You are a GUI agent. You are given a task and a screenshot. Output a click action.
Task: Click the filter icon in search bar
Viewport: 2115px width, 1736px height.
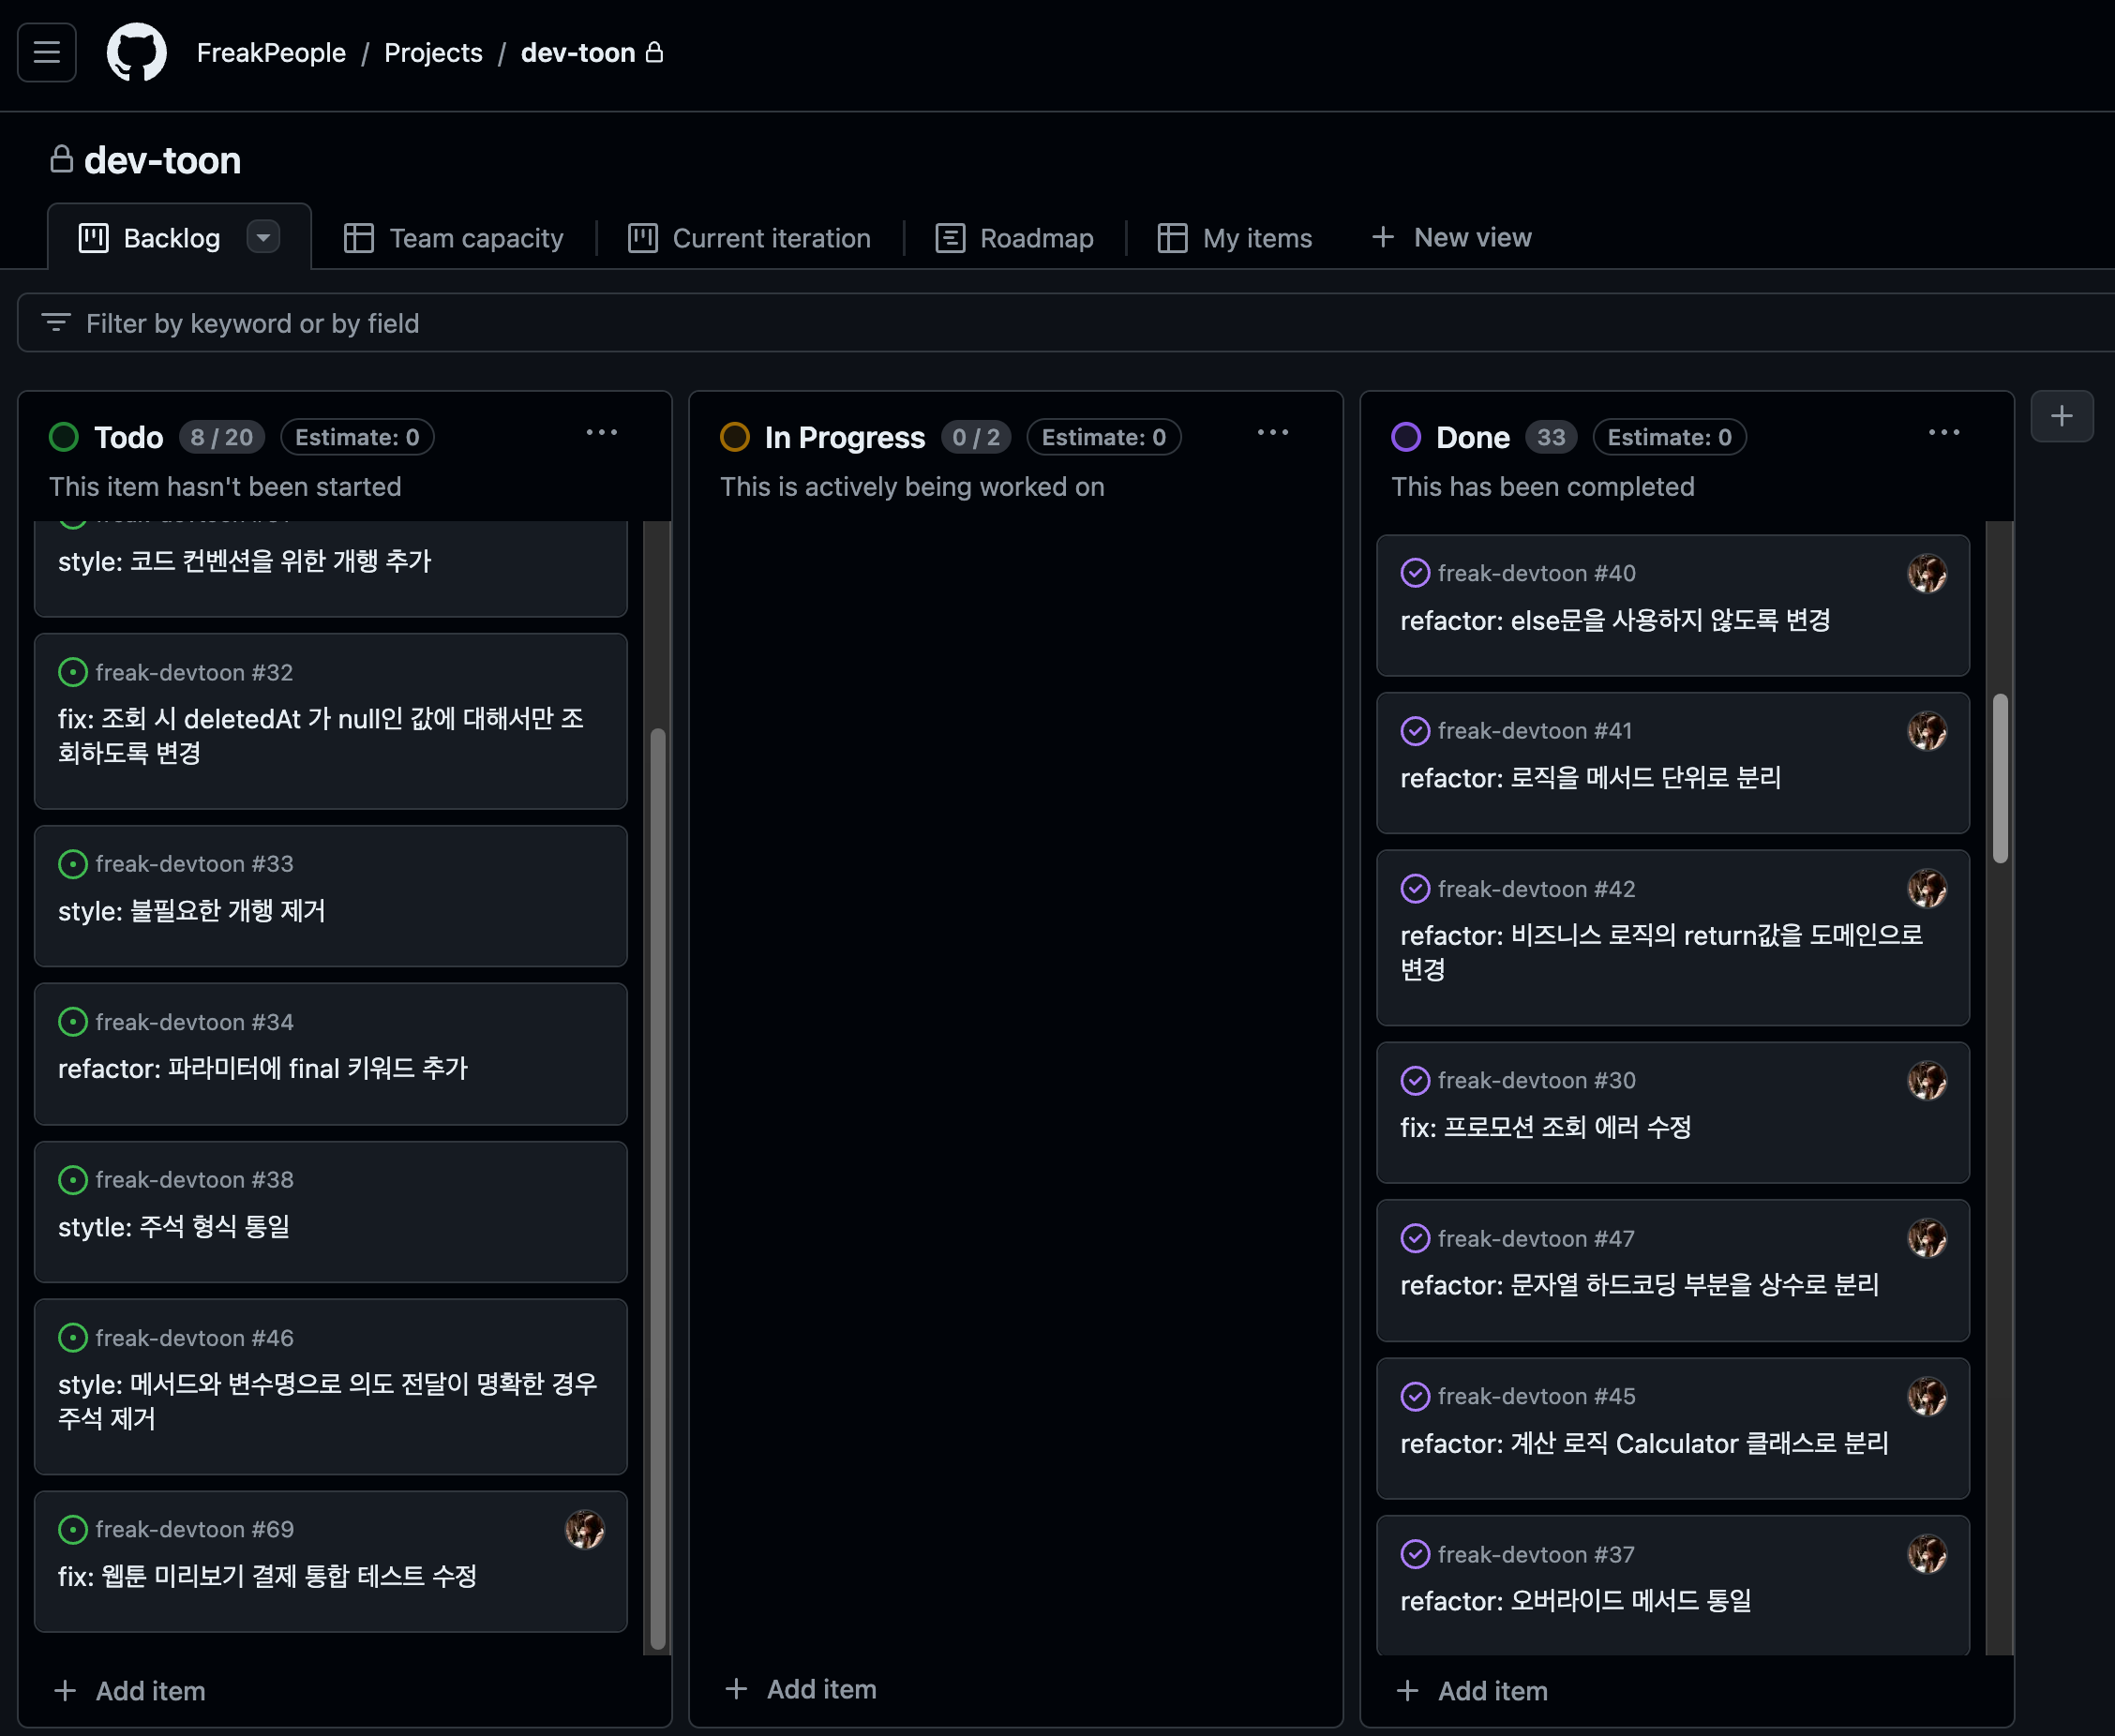[56, 323]
